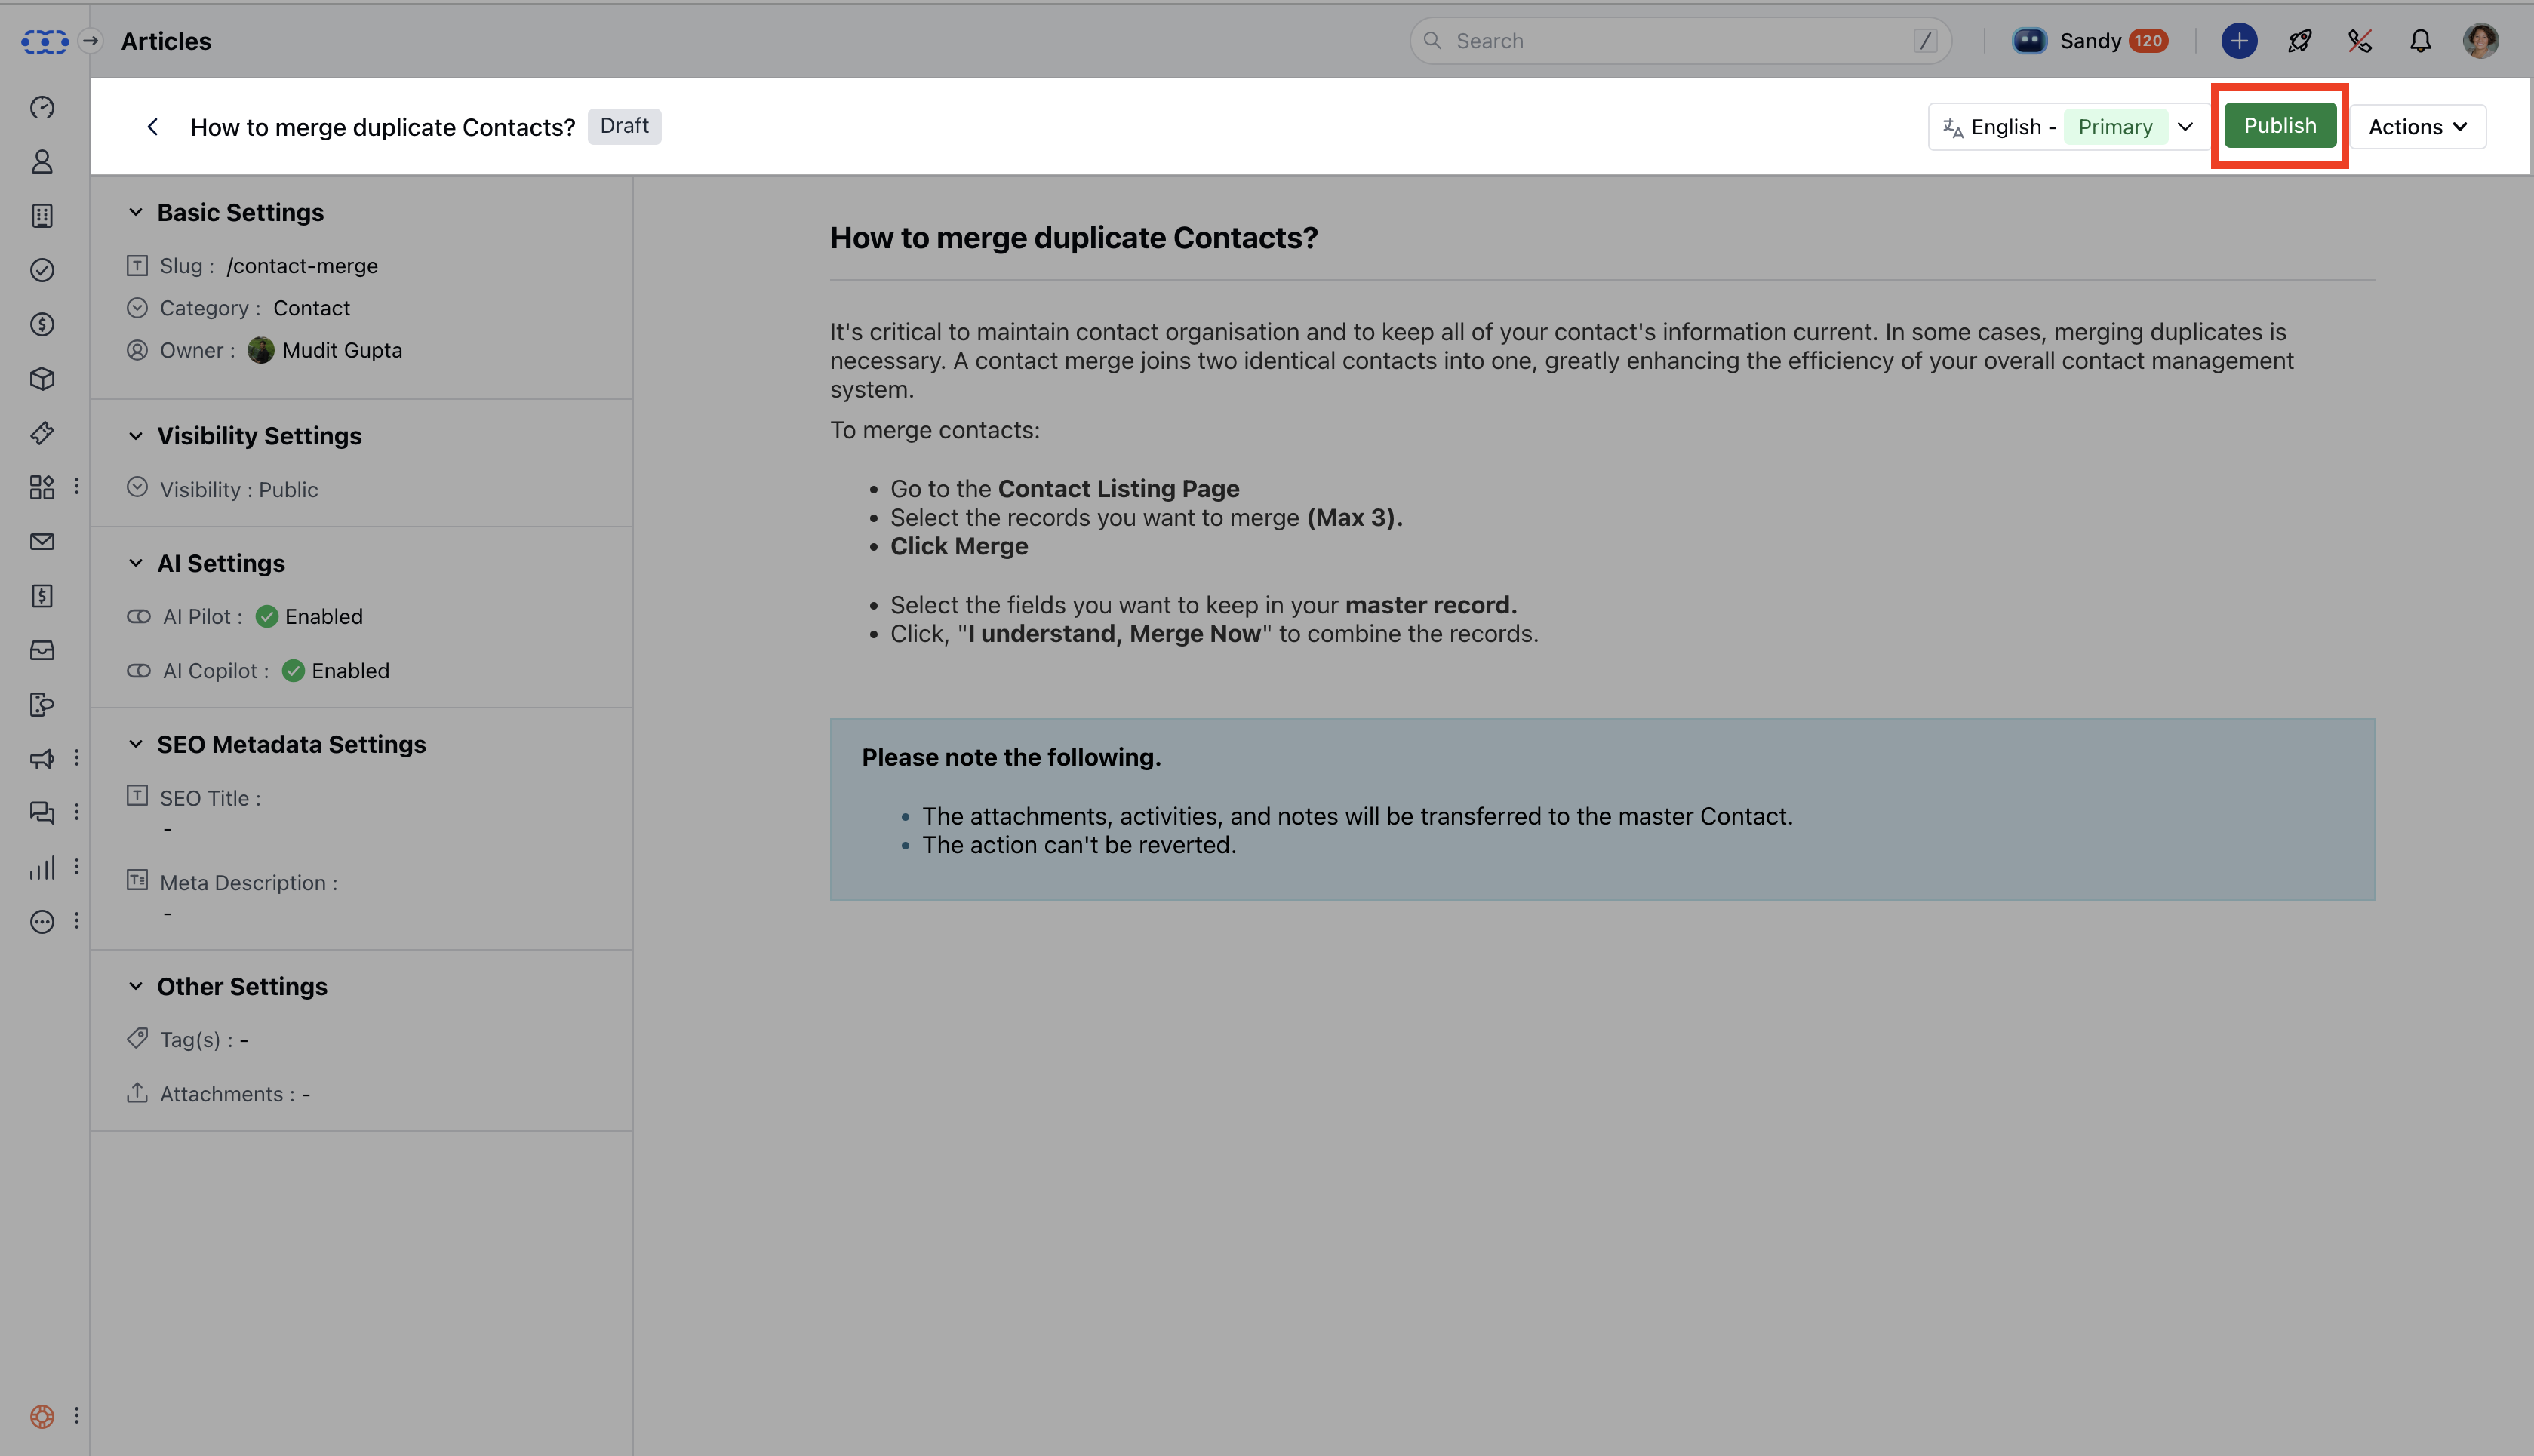The width and height of the screenshot is (2534, 1456).
Task: Collapse the SEO Metadata Settings section
Action: (x=136, y=744)
